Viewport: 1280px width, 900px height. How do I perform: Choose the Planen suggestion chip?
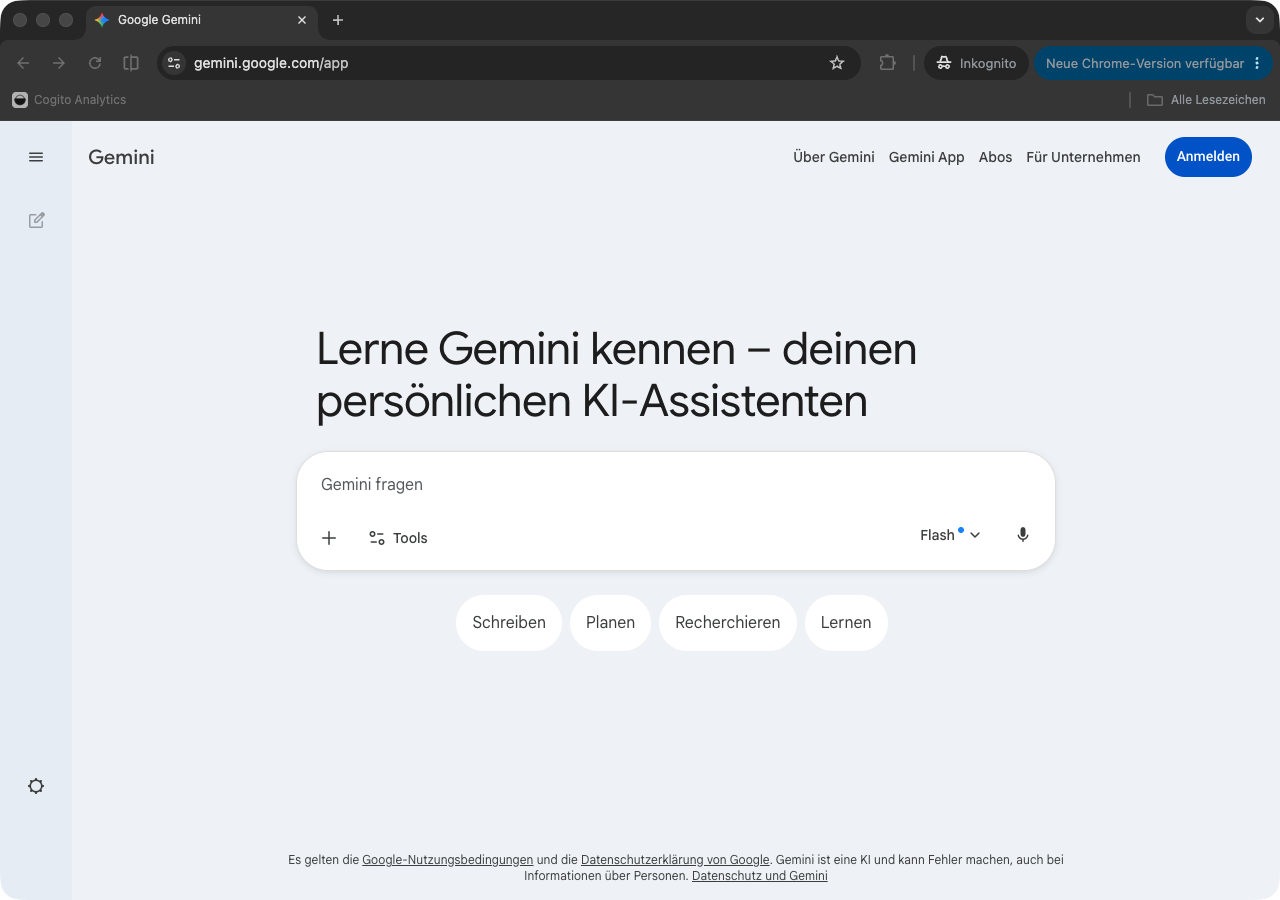[610, 623]
